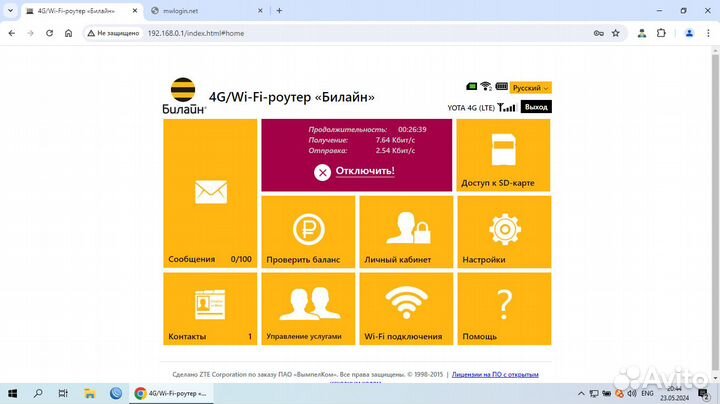720x404 pixels.
Task: Click the Отключить! link
Action: click(x=365, y=171)
